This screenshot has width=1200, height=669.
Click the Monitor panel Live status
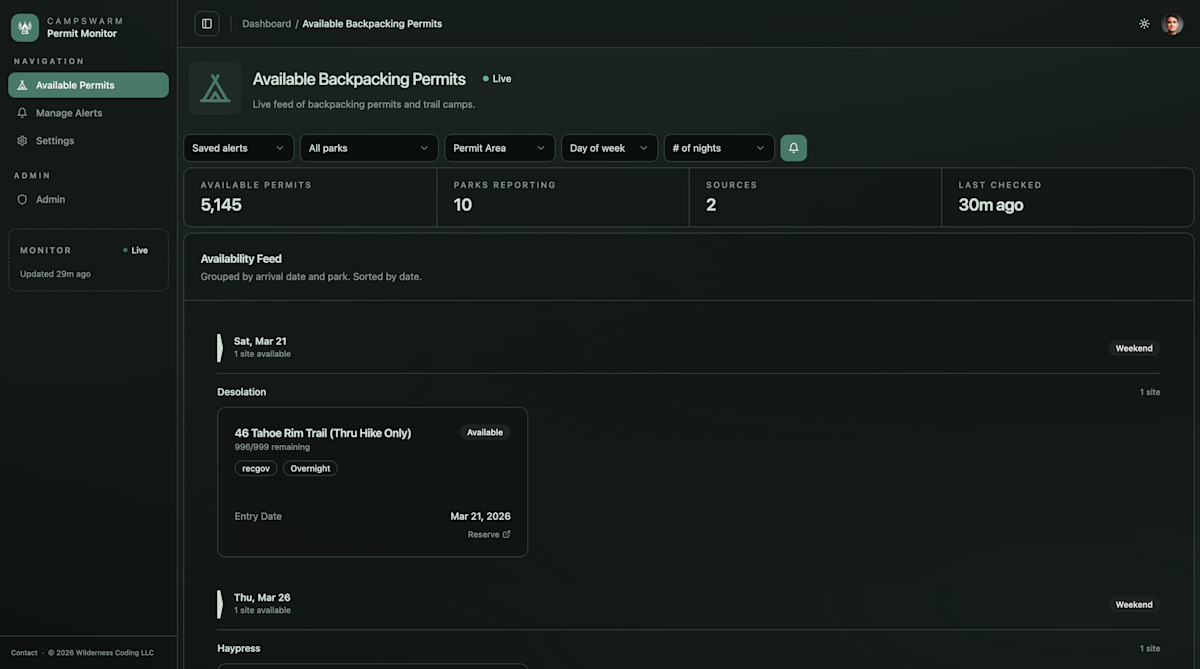coord(135,250)
